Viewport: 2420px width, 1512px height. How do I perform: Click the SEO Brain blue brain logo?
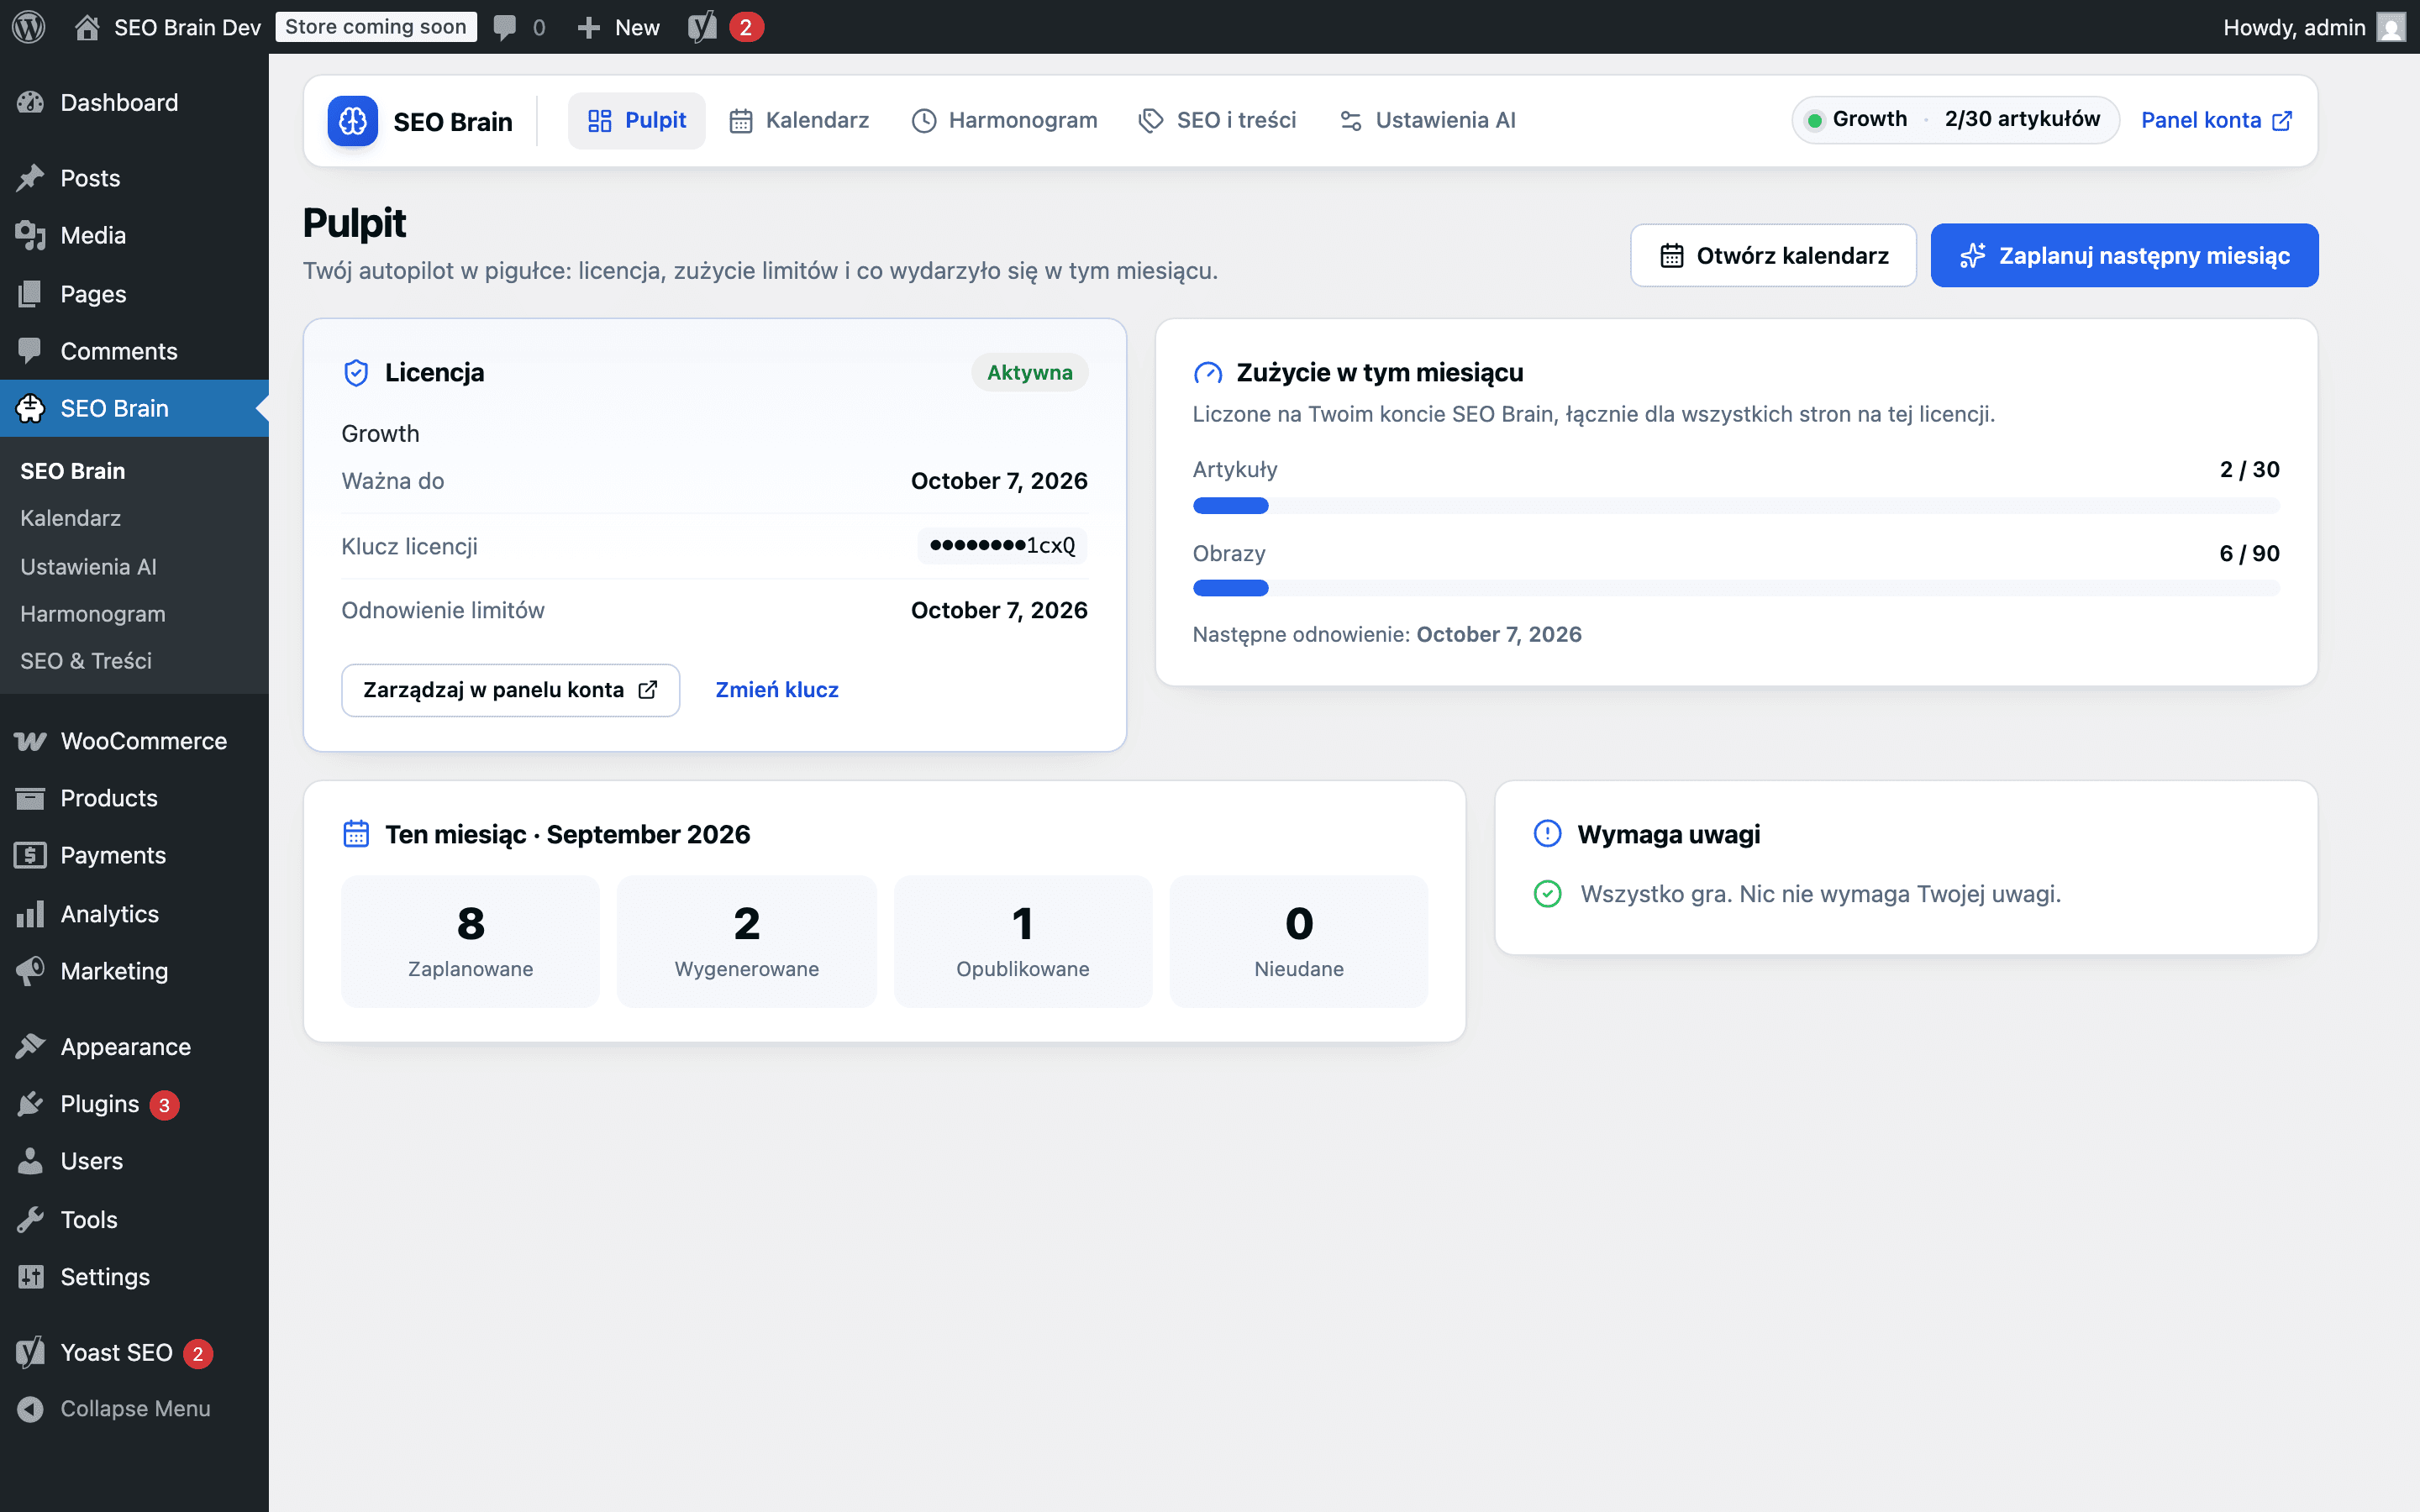(352, 121)
